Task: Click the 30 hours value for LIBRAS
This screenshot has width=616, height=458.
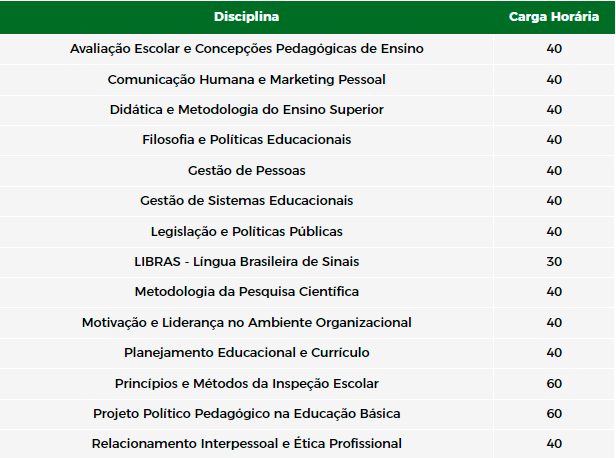Action: (x=554, y=262)
